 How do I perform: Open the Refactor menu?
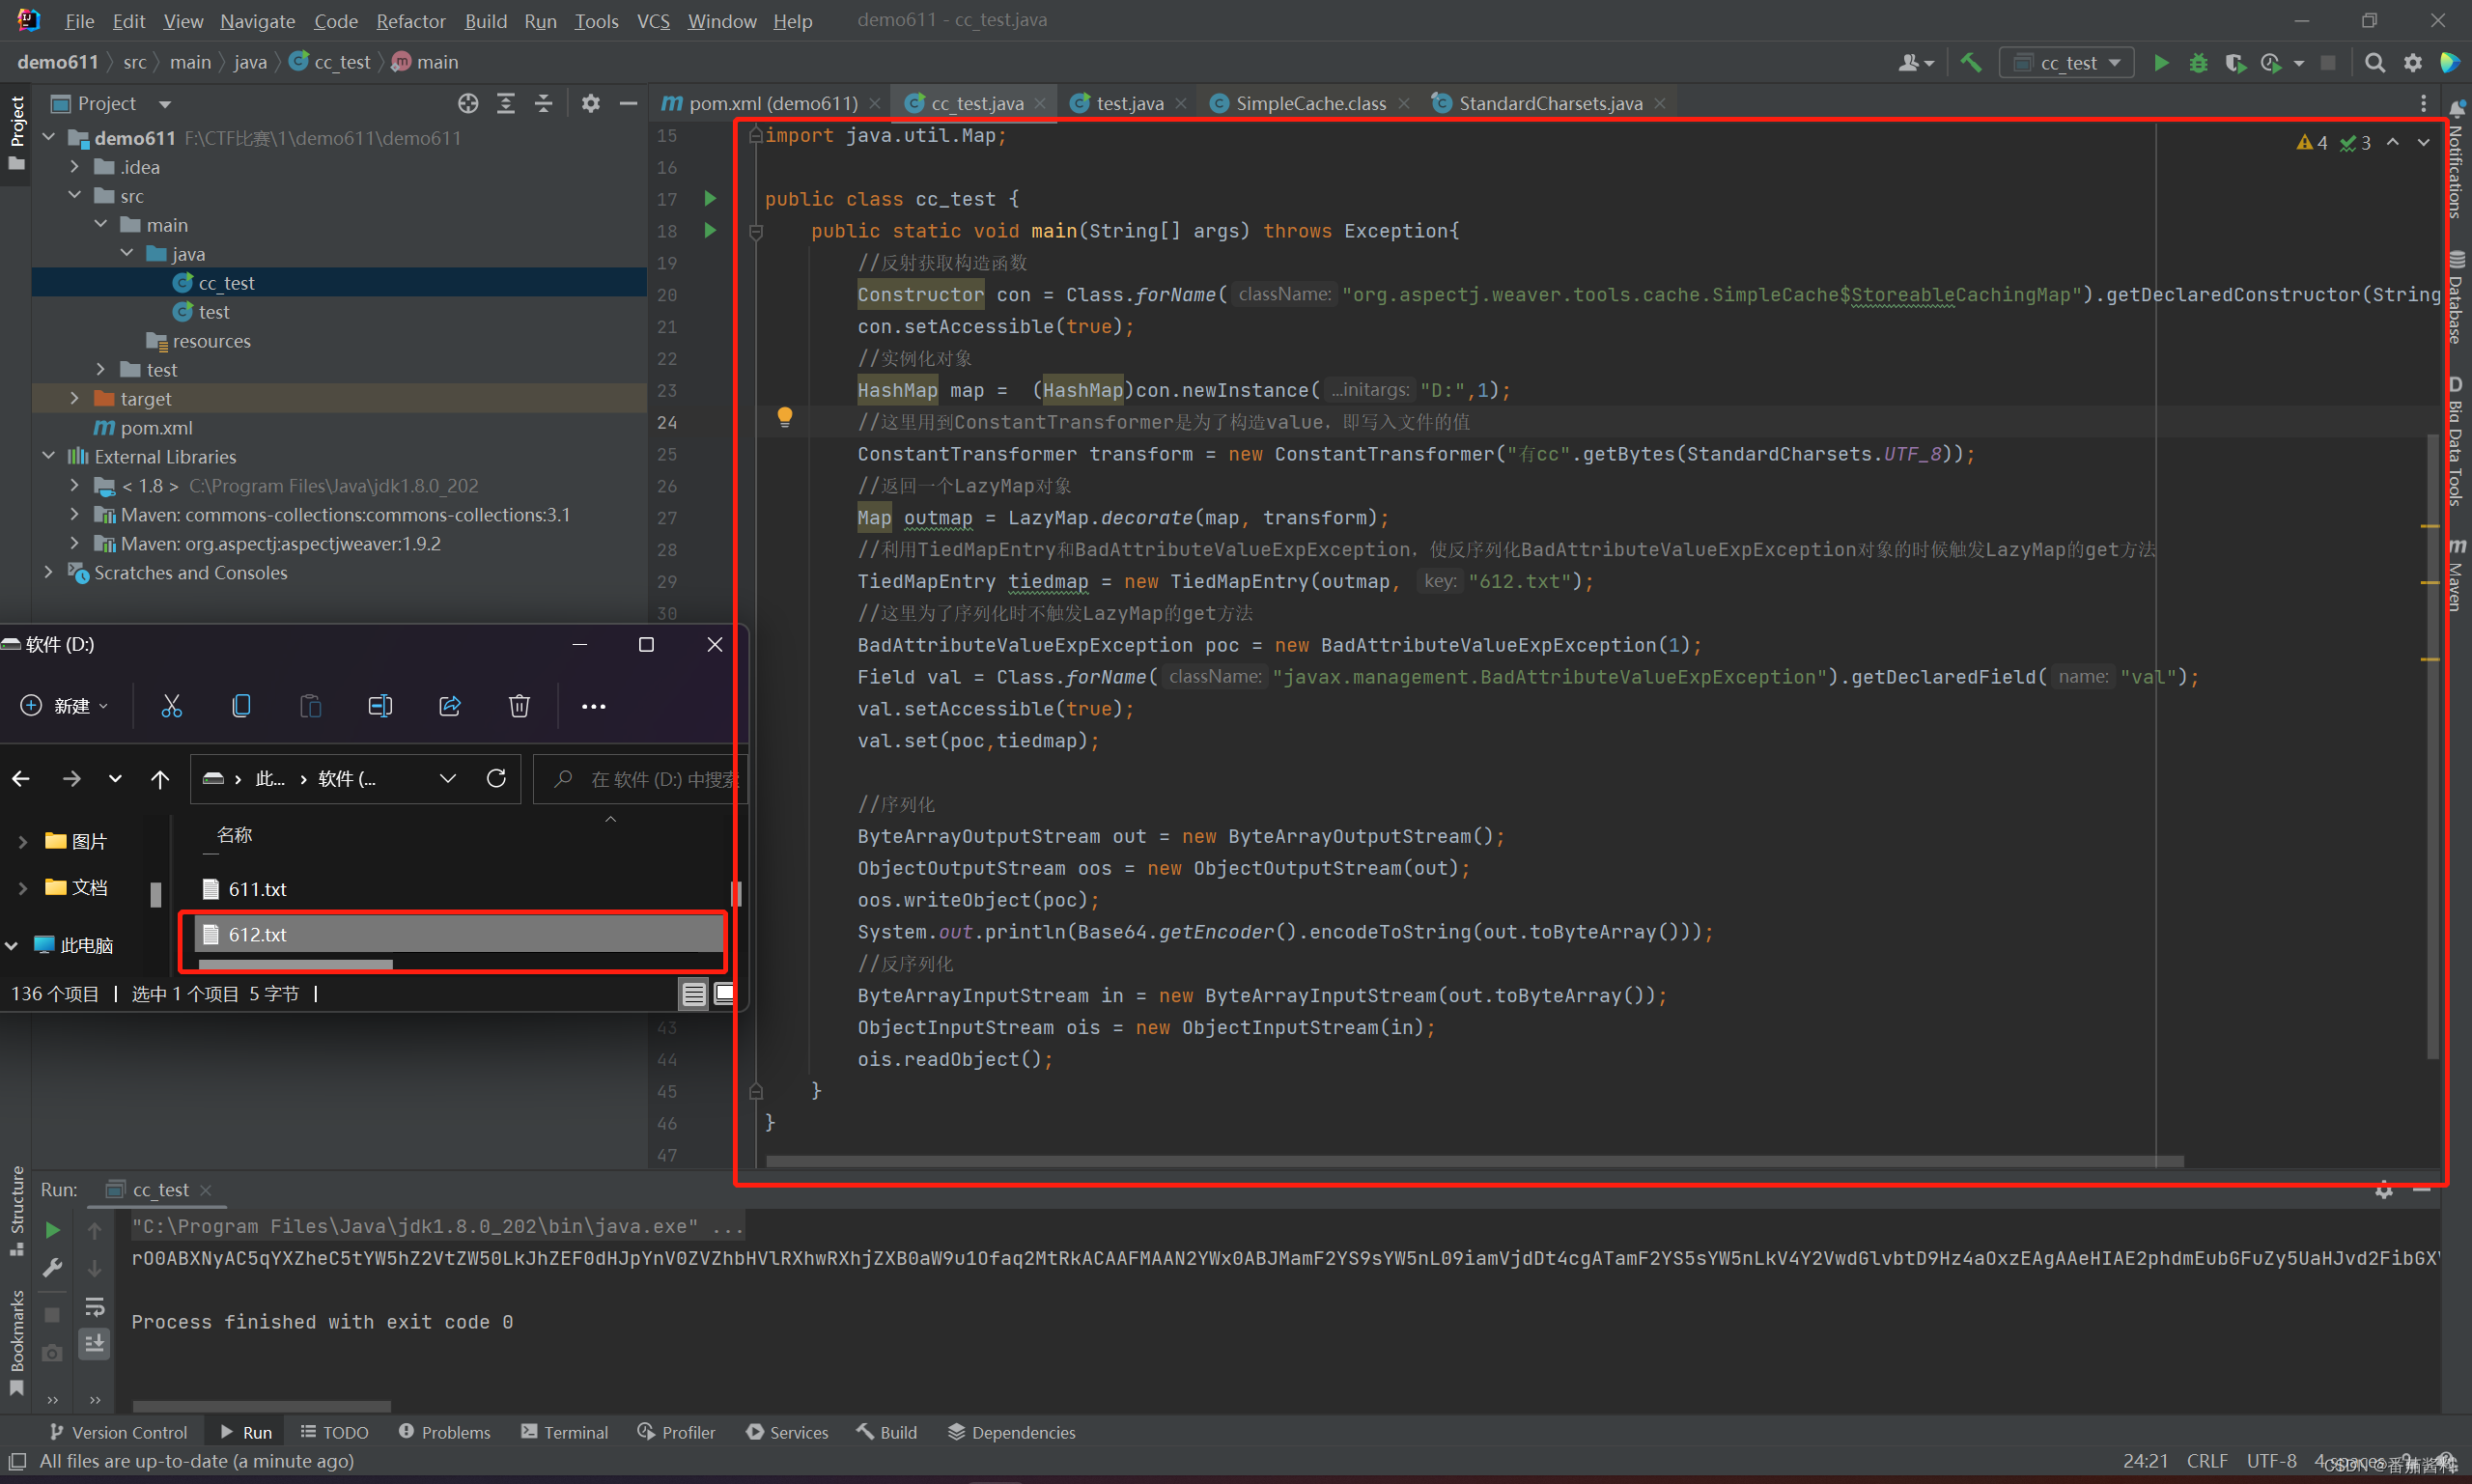(x=410, y=21)
